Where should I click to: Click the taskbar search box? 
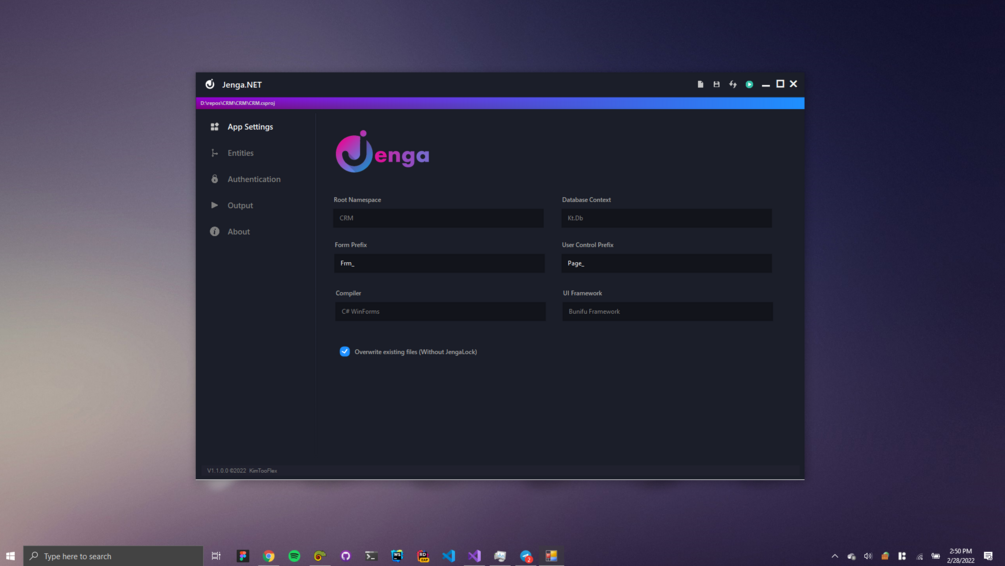[113, 556]
